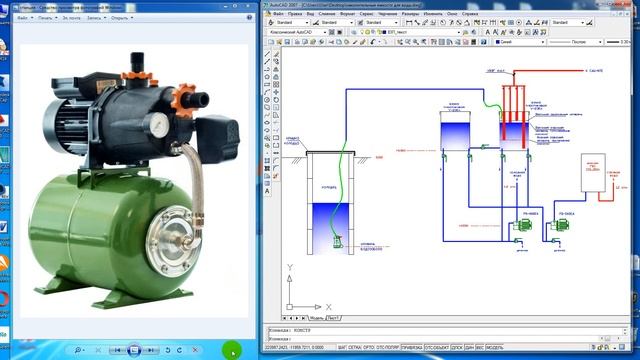The image size is (640, 360).
Task: Select the Arc draw tool
Action: coord(267,92)
